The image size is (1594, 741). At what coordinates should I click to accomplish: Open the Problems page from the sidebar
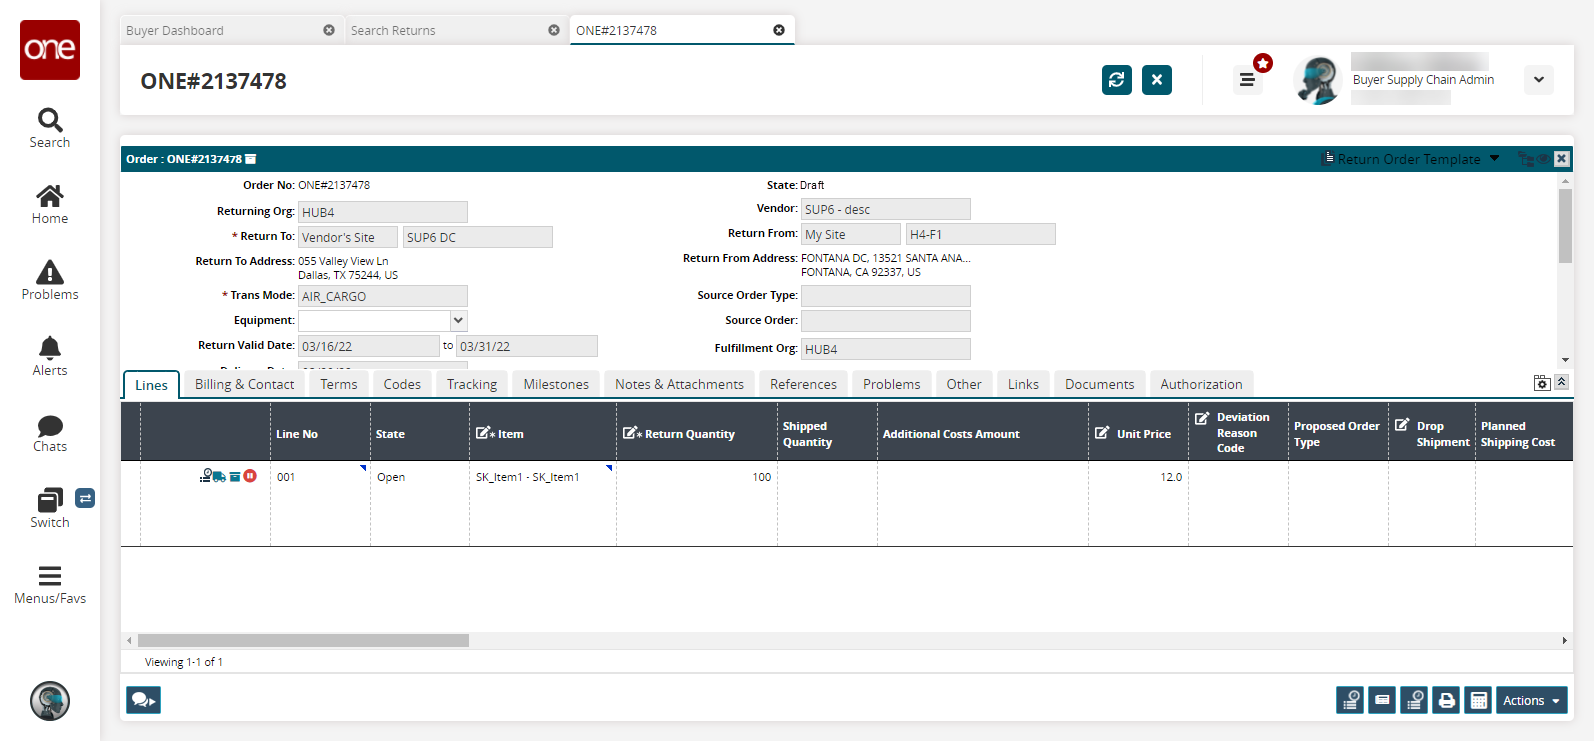[50, 280]
